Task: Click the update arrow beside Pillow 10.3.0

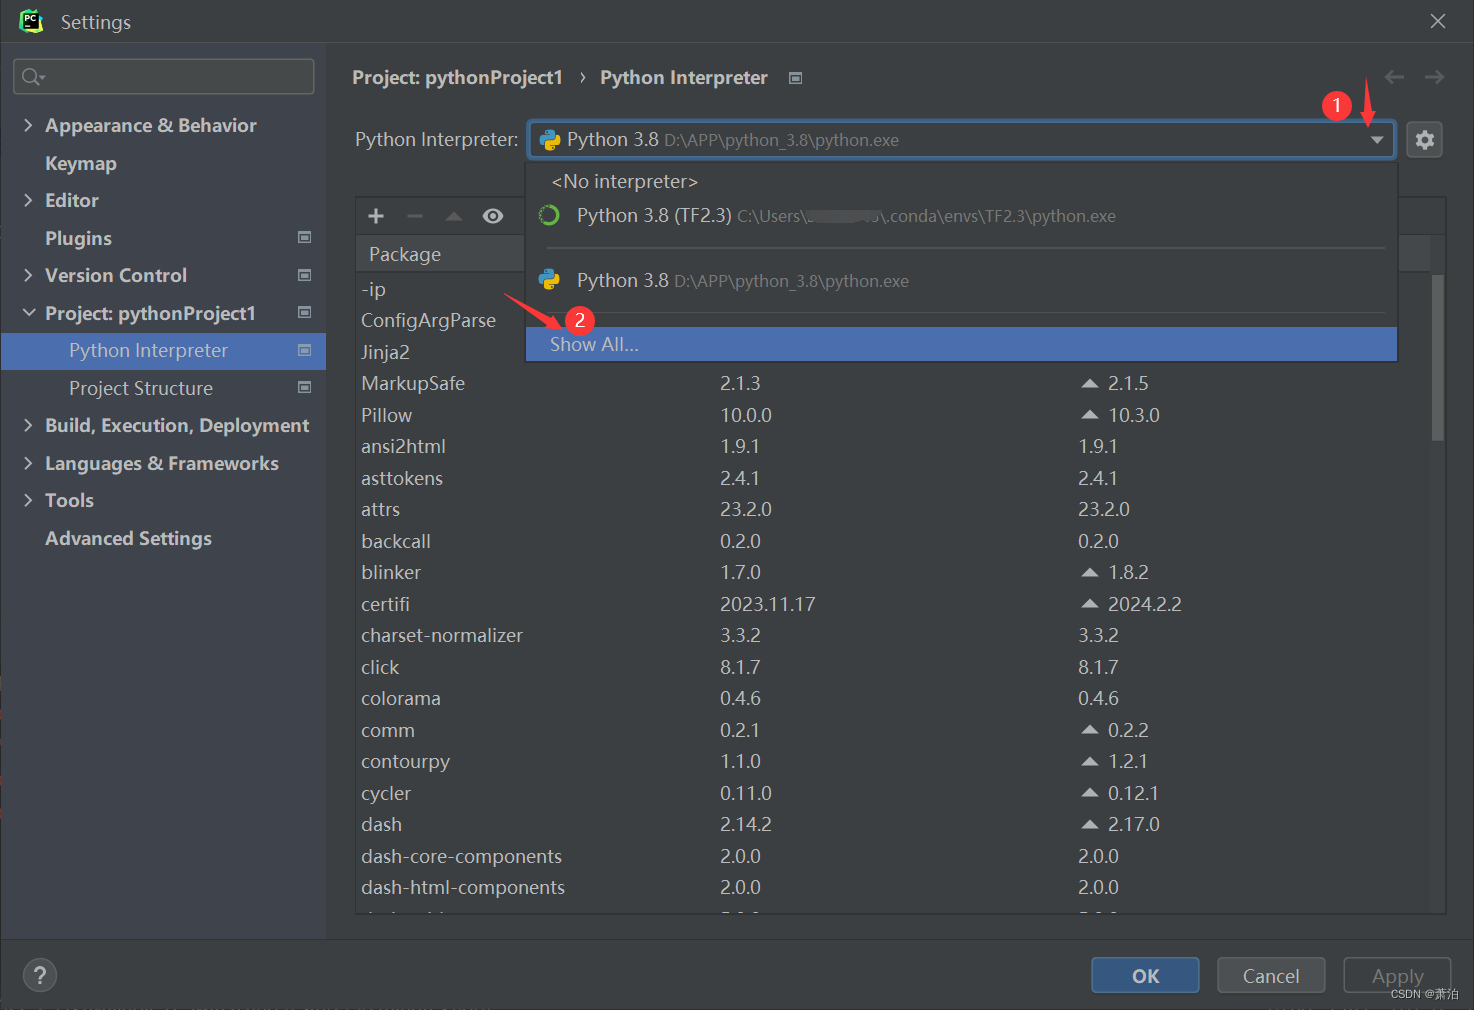Action: pyautogui.click(x=1090, y=415)
